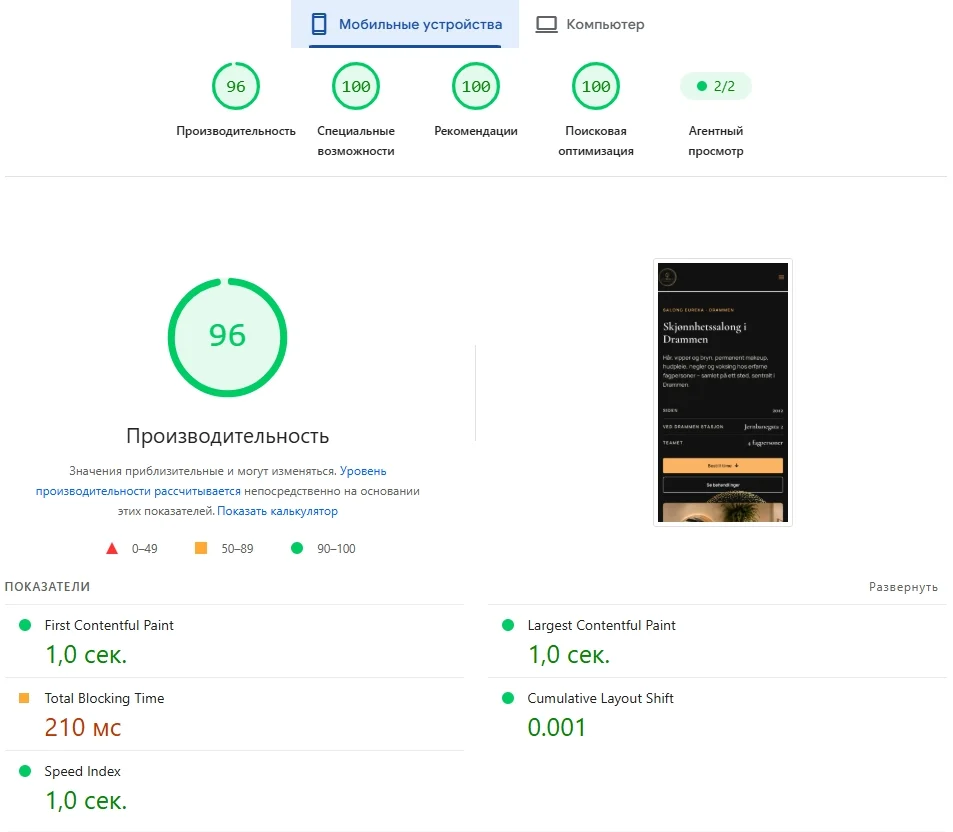Open Производительность score gauge 96 at top

[x=236, y=86]
